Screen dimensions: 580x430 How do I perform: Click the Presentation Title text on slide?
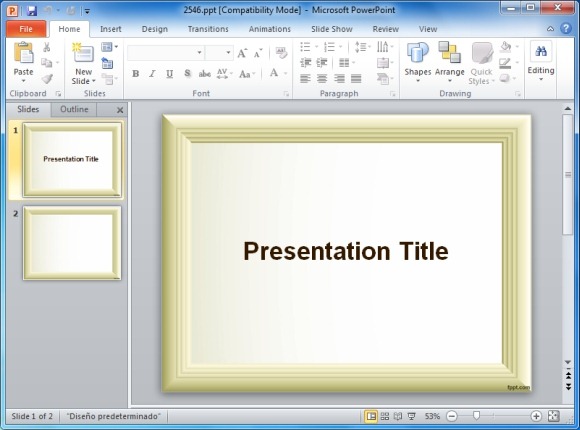345,251
